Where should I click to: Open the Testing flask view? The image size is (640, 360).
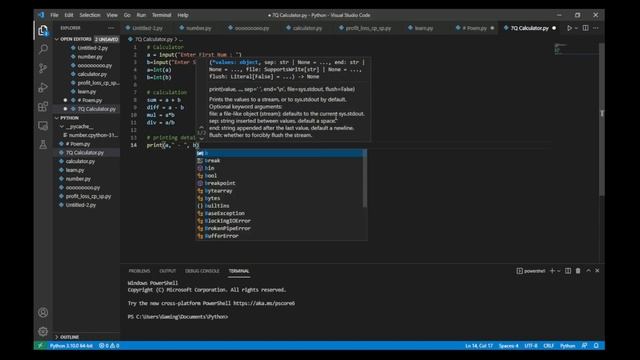pos(43,144)
